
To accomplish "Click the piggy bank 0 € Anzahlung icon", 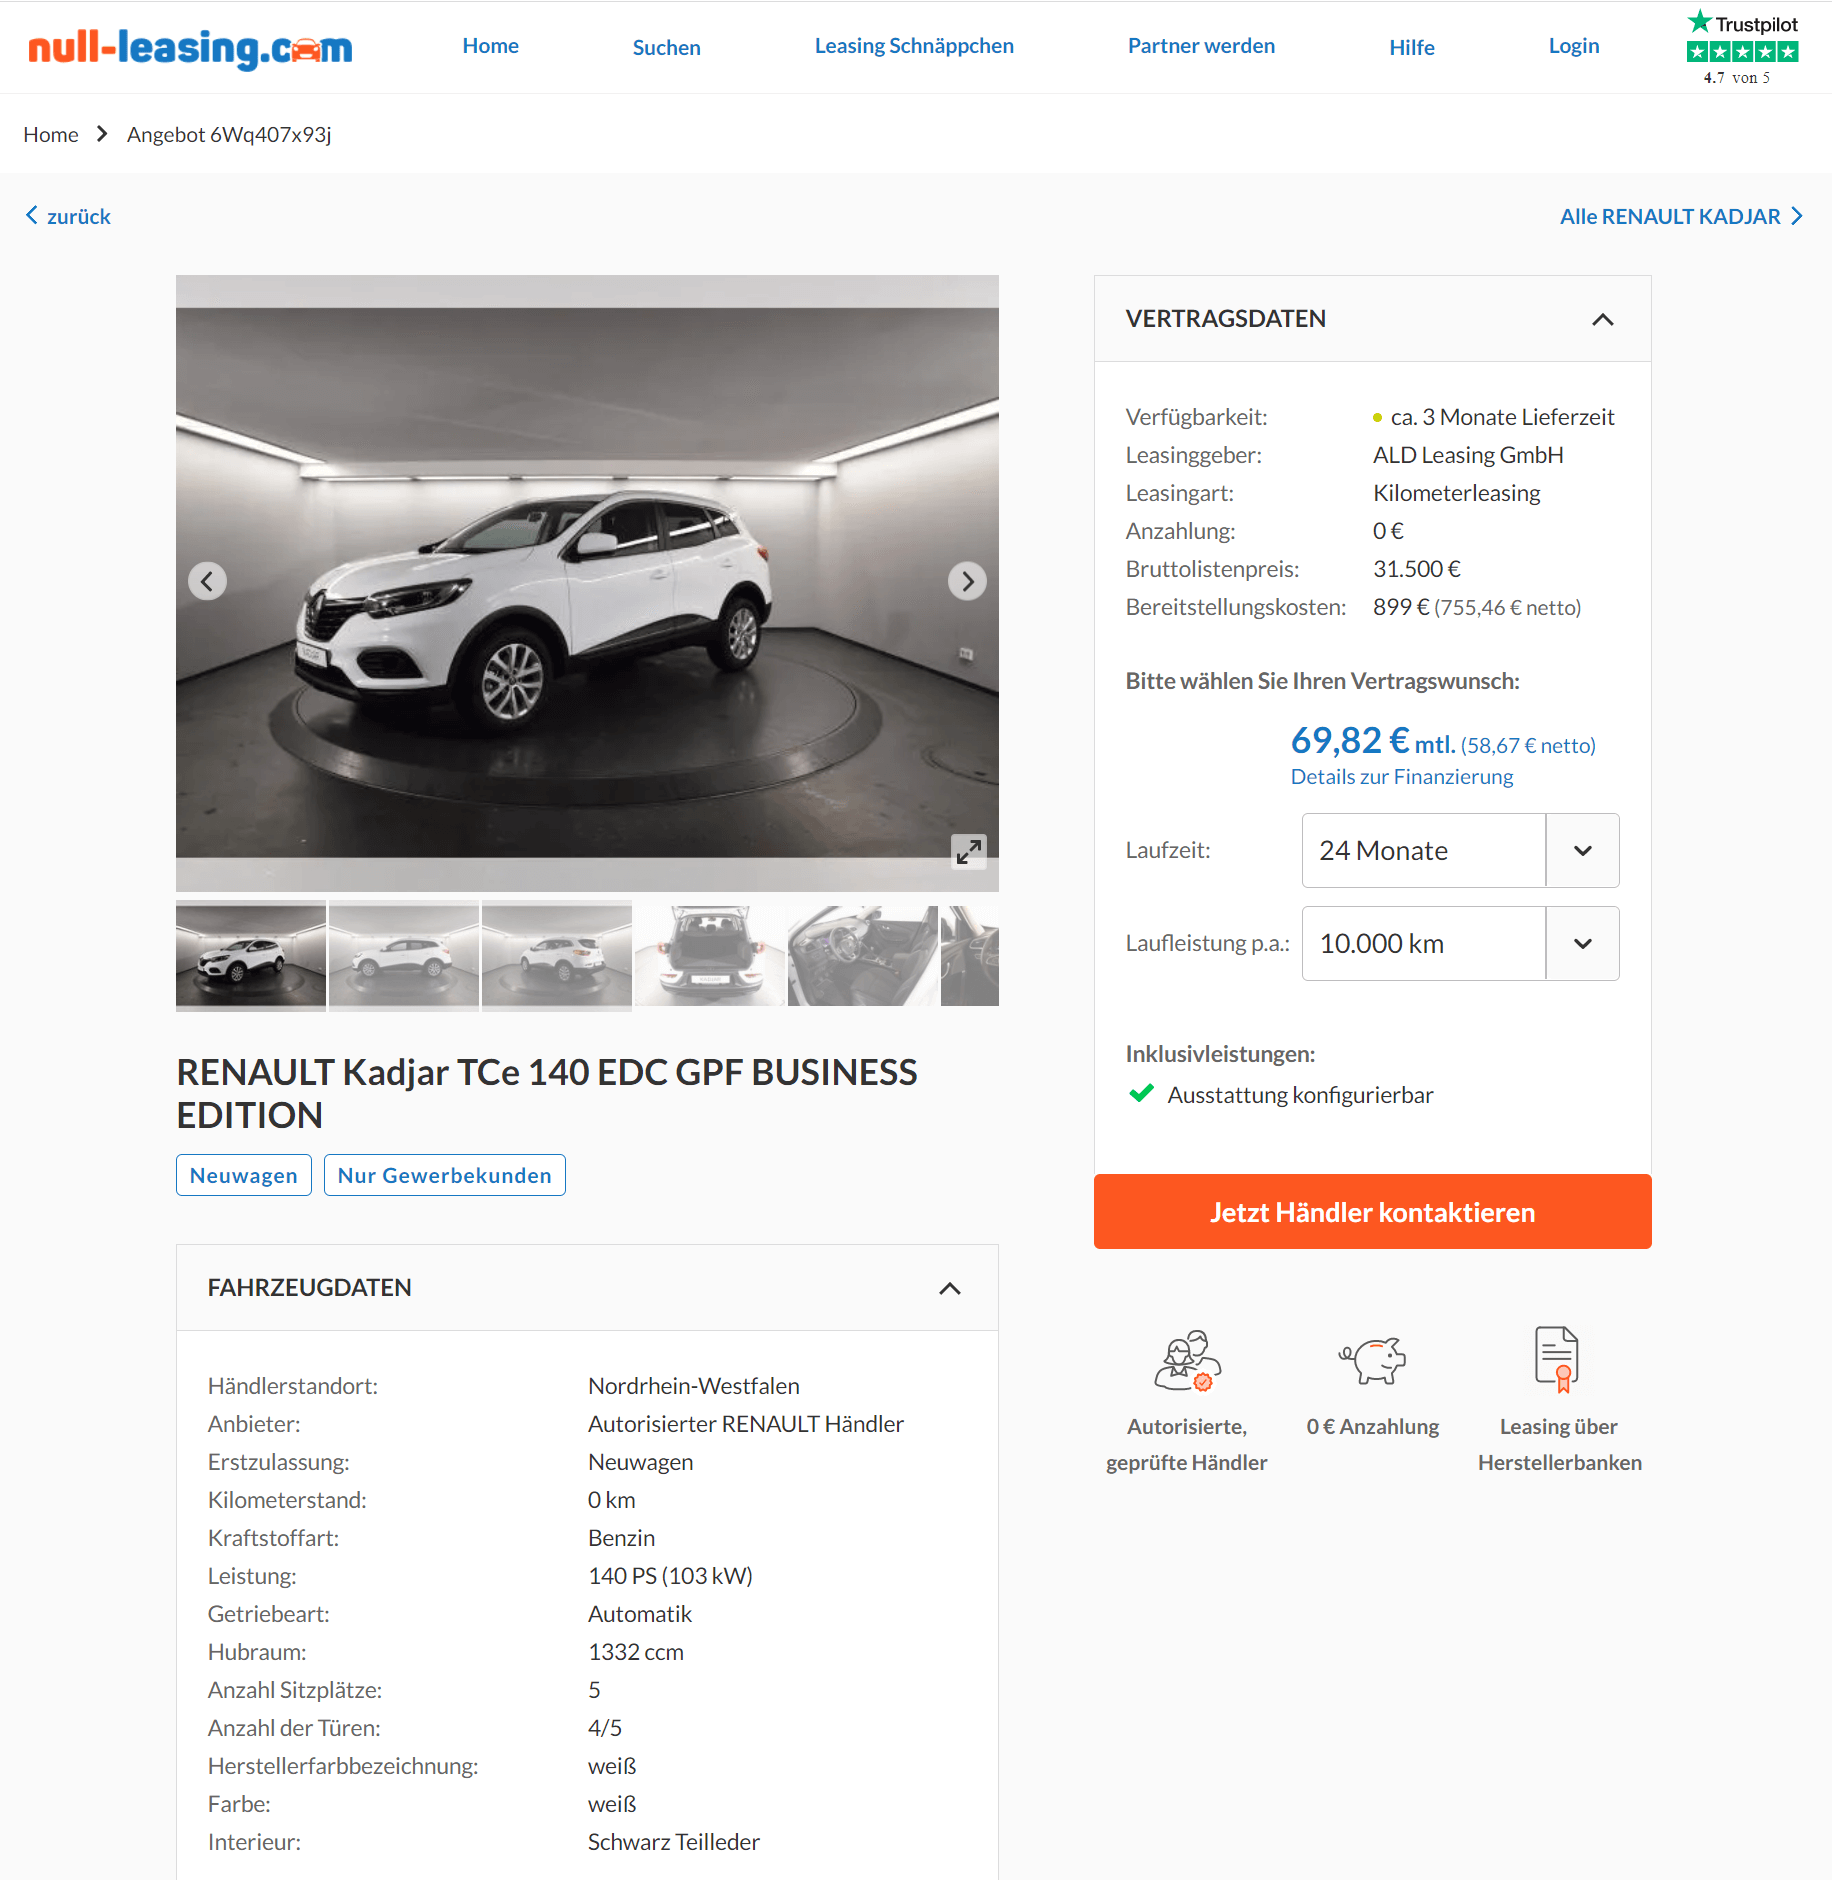I will 1373,1360.
